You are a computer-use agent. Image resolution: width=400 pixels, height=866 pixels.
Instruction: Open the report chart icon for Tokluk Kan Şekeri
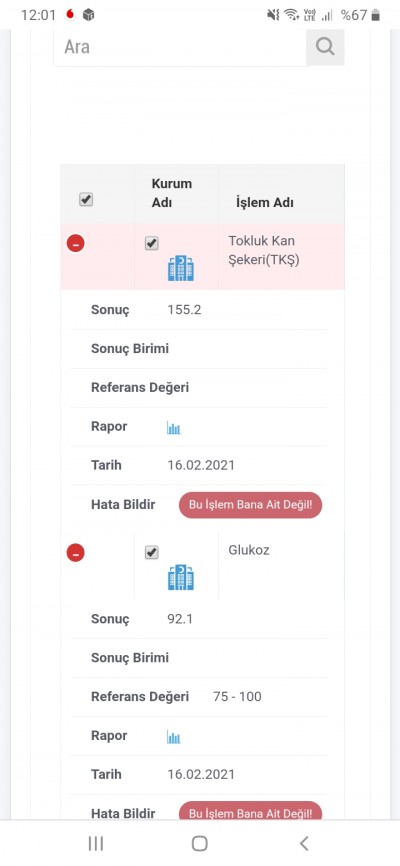174,427
